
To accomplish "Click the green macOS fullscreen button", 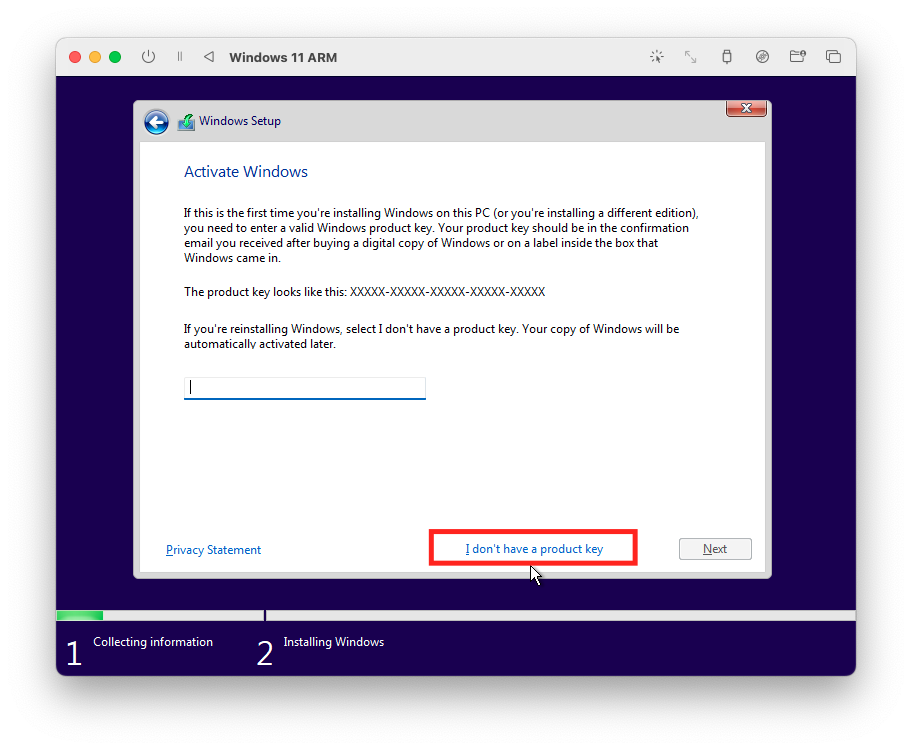I will (x=115, y=57).
